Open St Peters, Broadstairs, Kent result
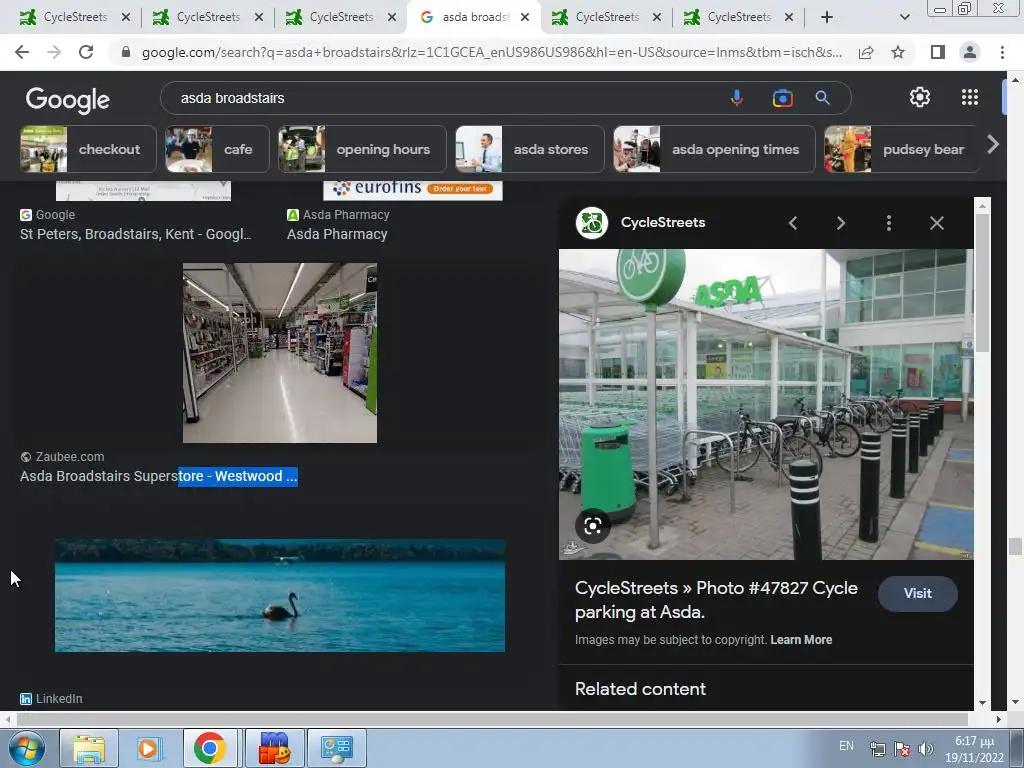 click(135, 234)
